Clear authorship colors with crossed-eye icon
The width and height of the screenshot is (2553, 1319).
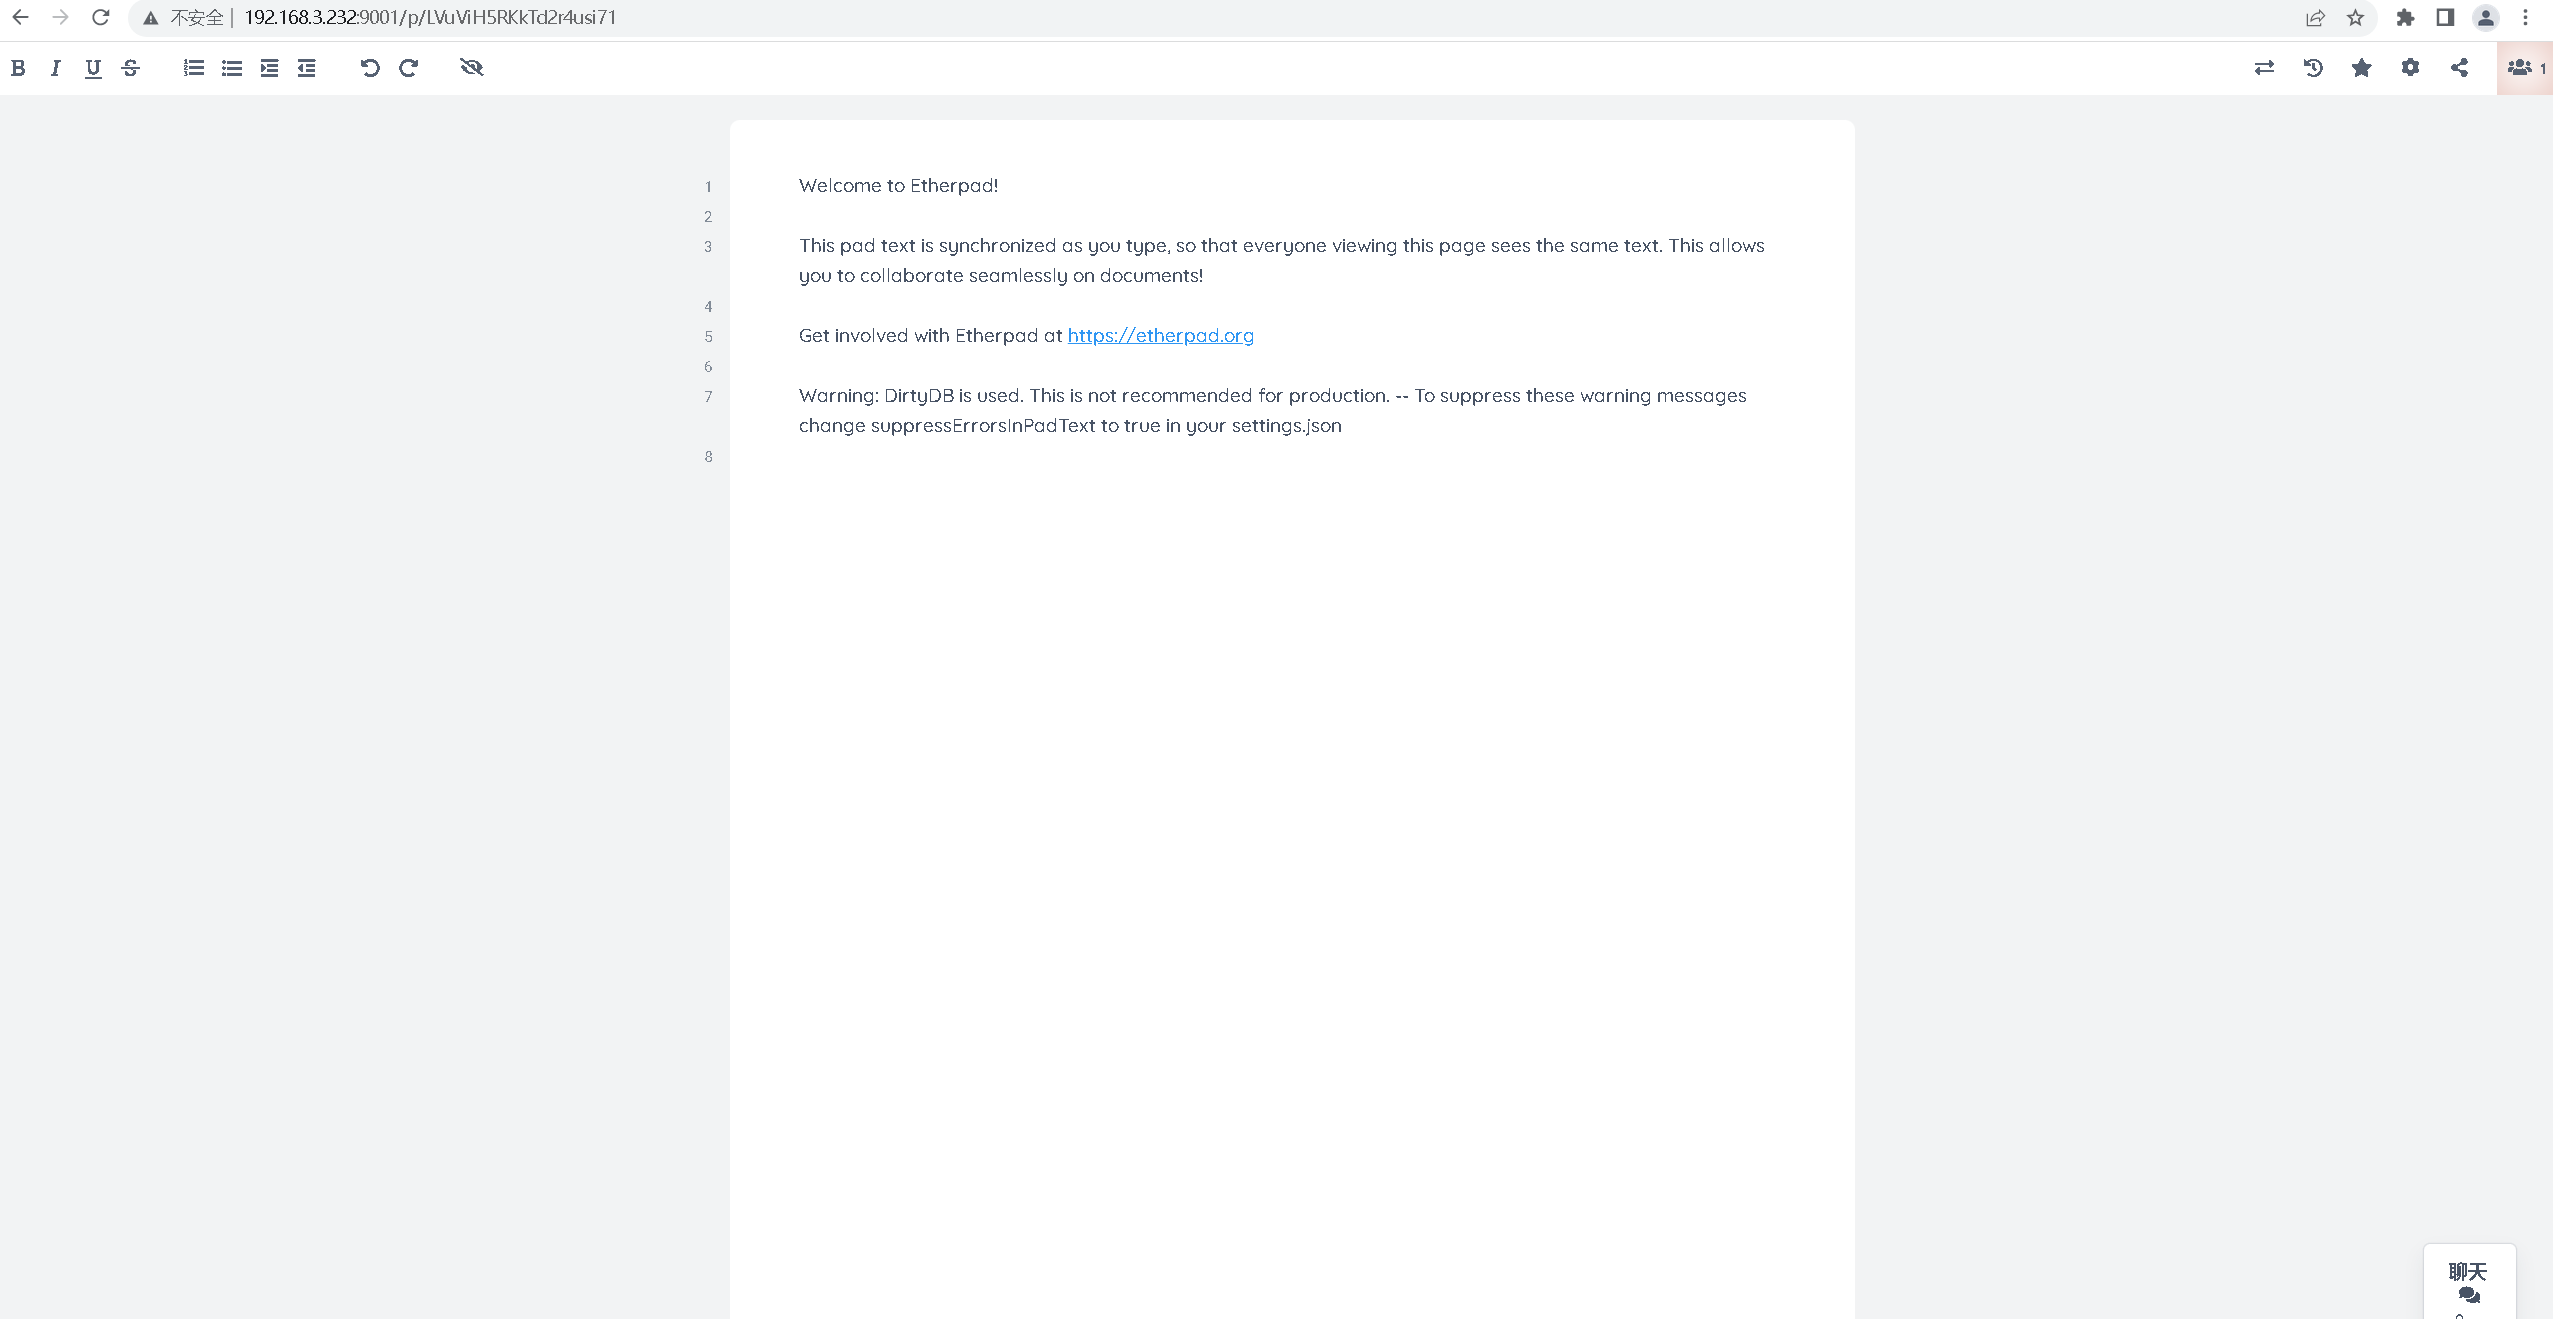pos(471,68)
